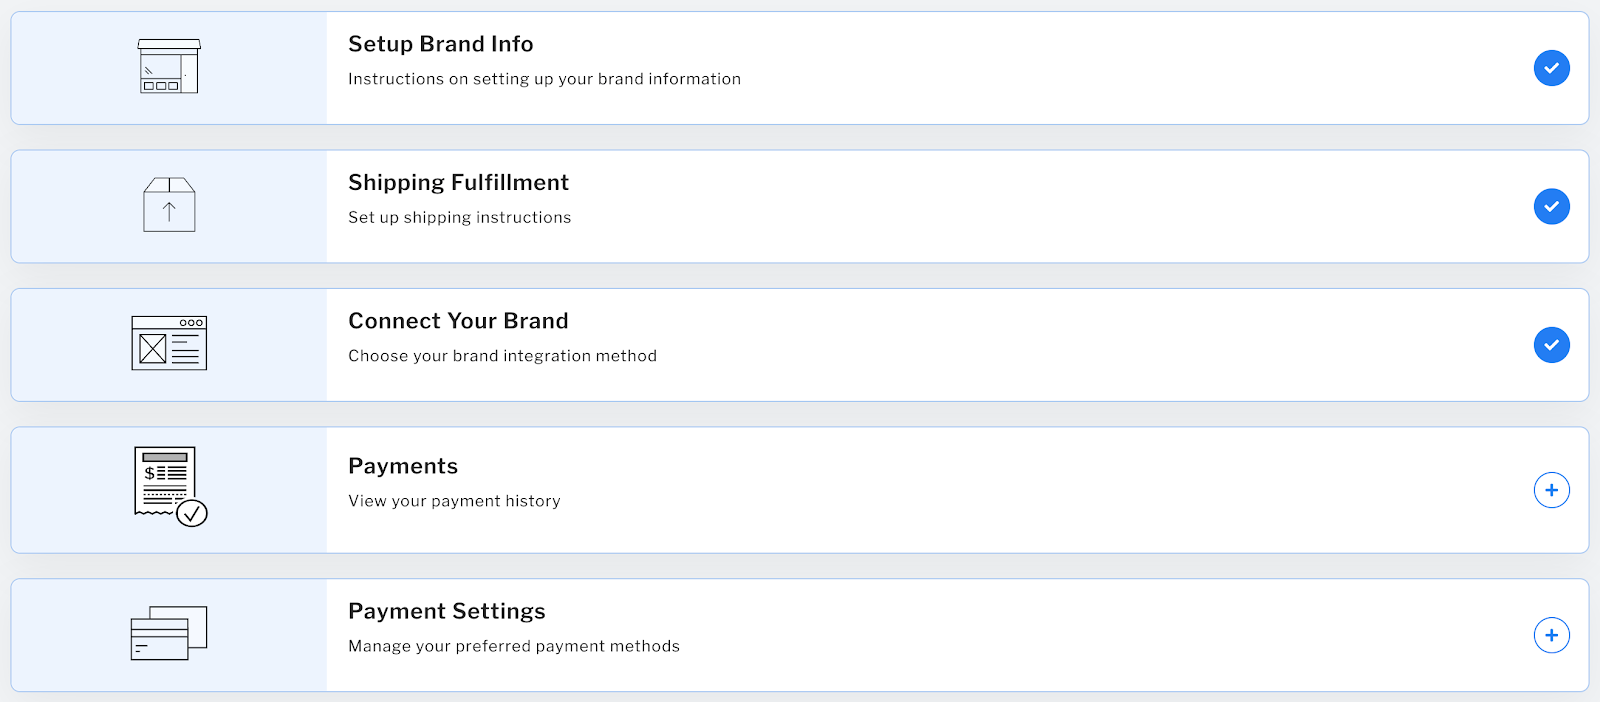Click the blue plus circle beside Payment Settings
Screen dimensions: 1600x702
coord(1551,634)
